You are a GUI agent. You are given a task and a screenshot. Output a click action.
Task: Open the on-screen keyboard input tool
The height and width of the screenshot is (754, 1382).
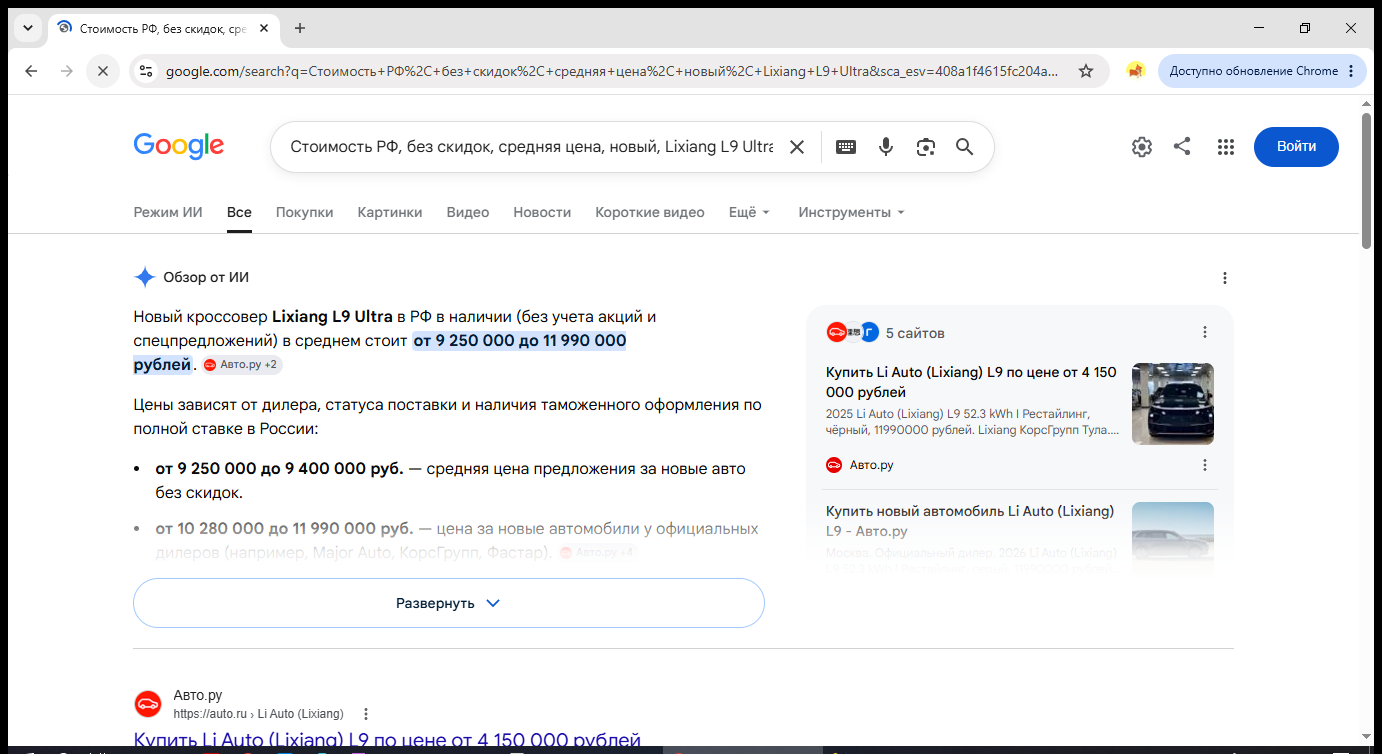tap(846, 147)
